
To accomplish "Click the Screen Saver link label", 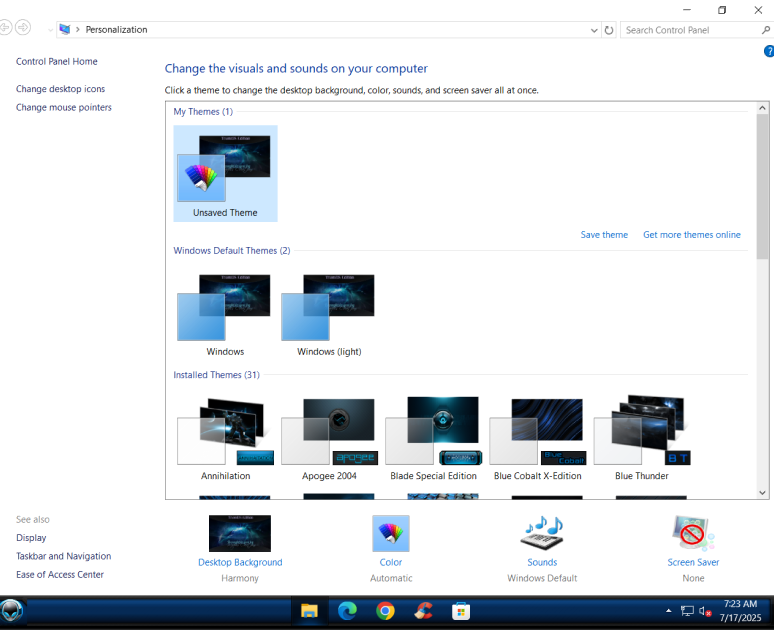I will [x=693, y=562].
